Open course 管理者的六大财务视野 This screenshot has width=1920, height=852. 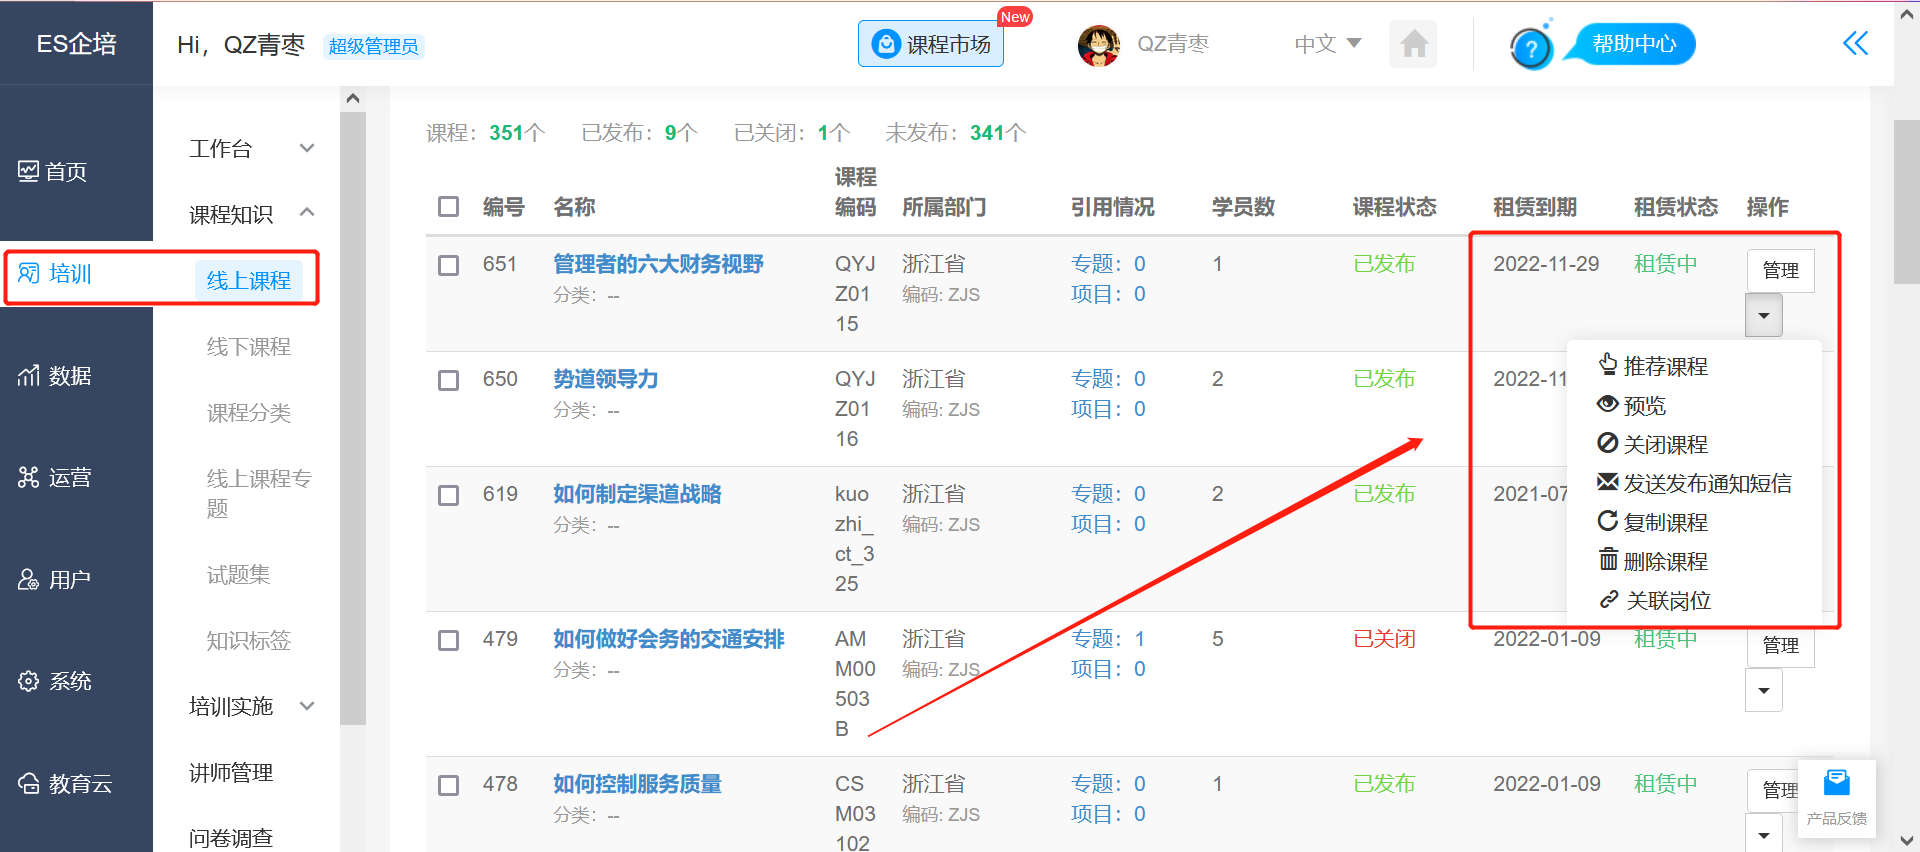tap(658, 264)
